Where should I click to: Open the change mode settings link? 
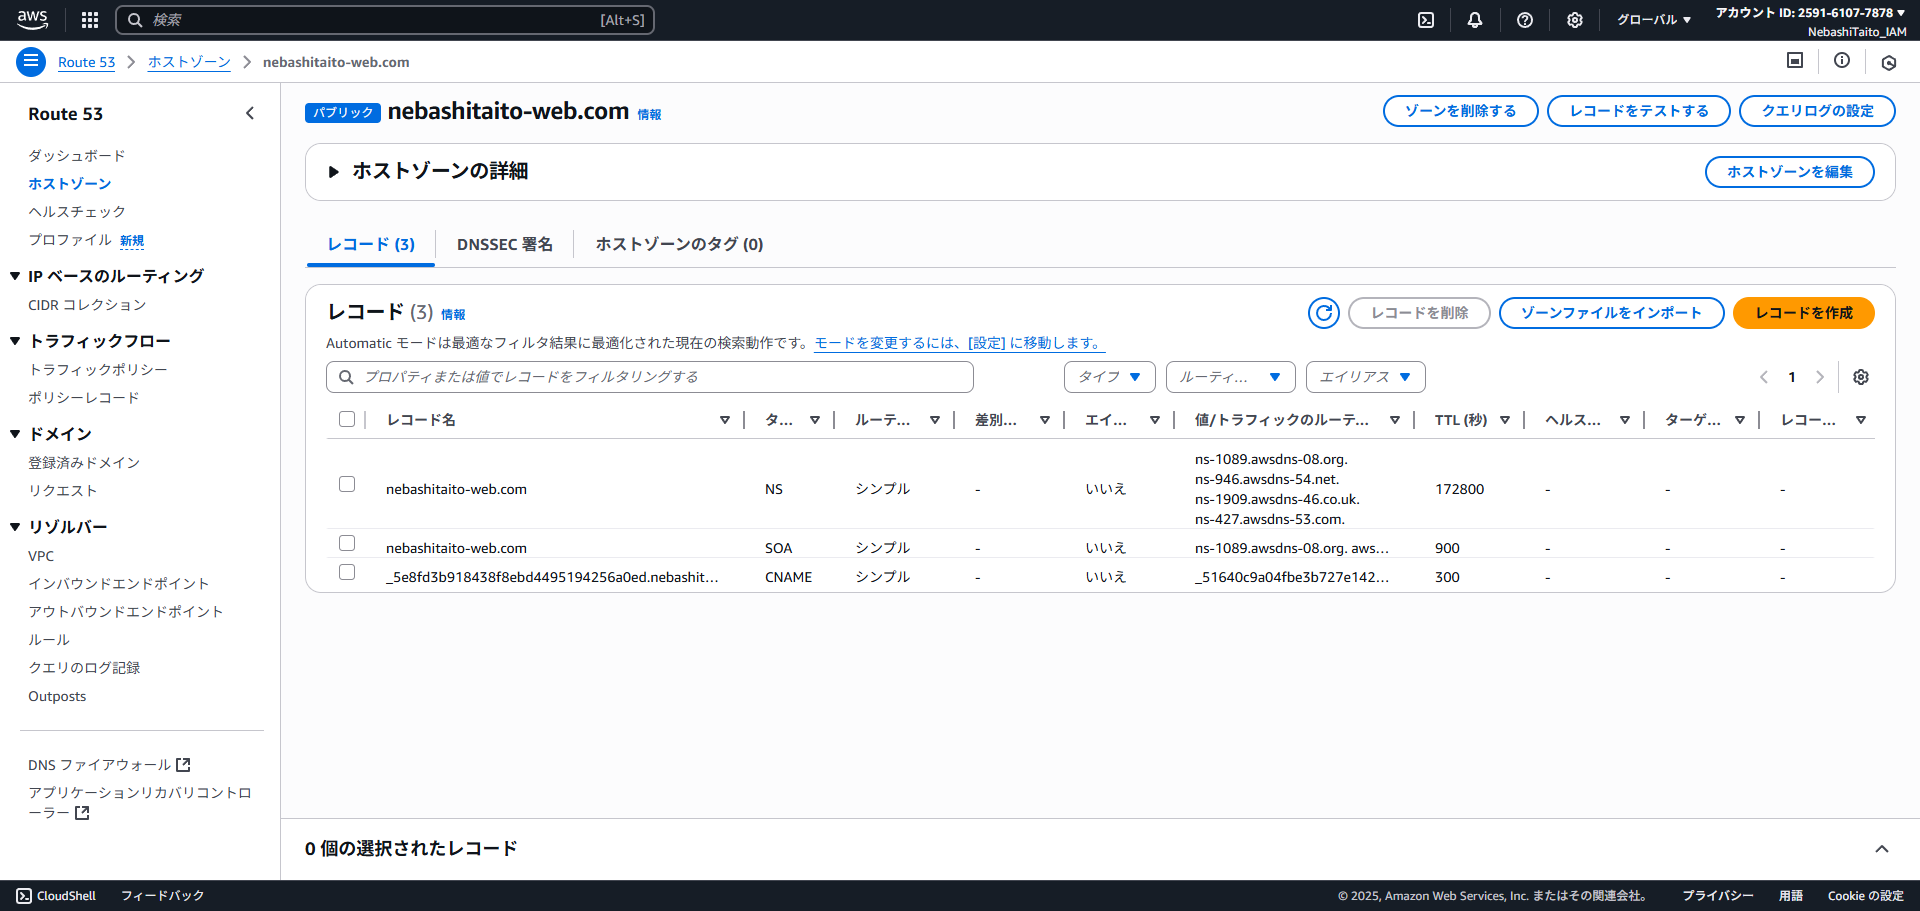(x=958, y=343)
